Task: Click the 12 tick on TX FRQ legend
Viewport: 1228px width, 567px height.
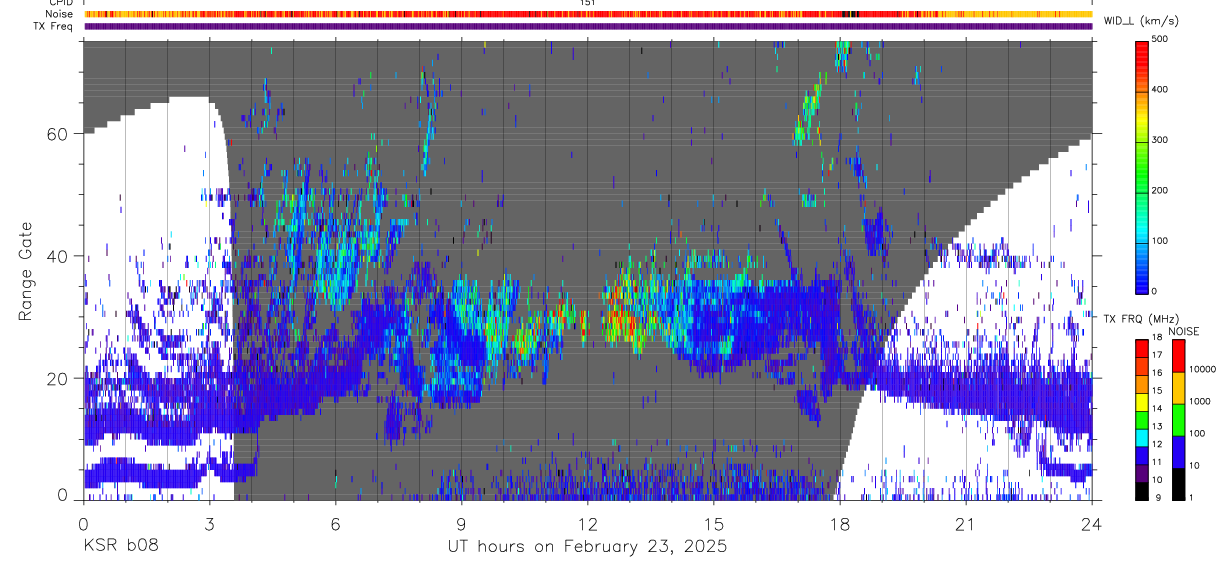Action: click(1158, 444)
